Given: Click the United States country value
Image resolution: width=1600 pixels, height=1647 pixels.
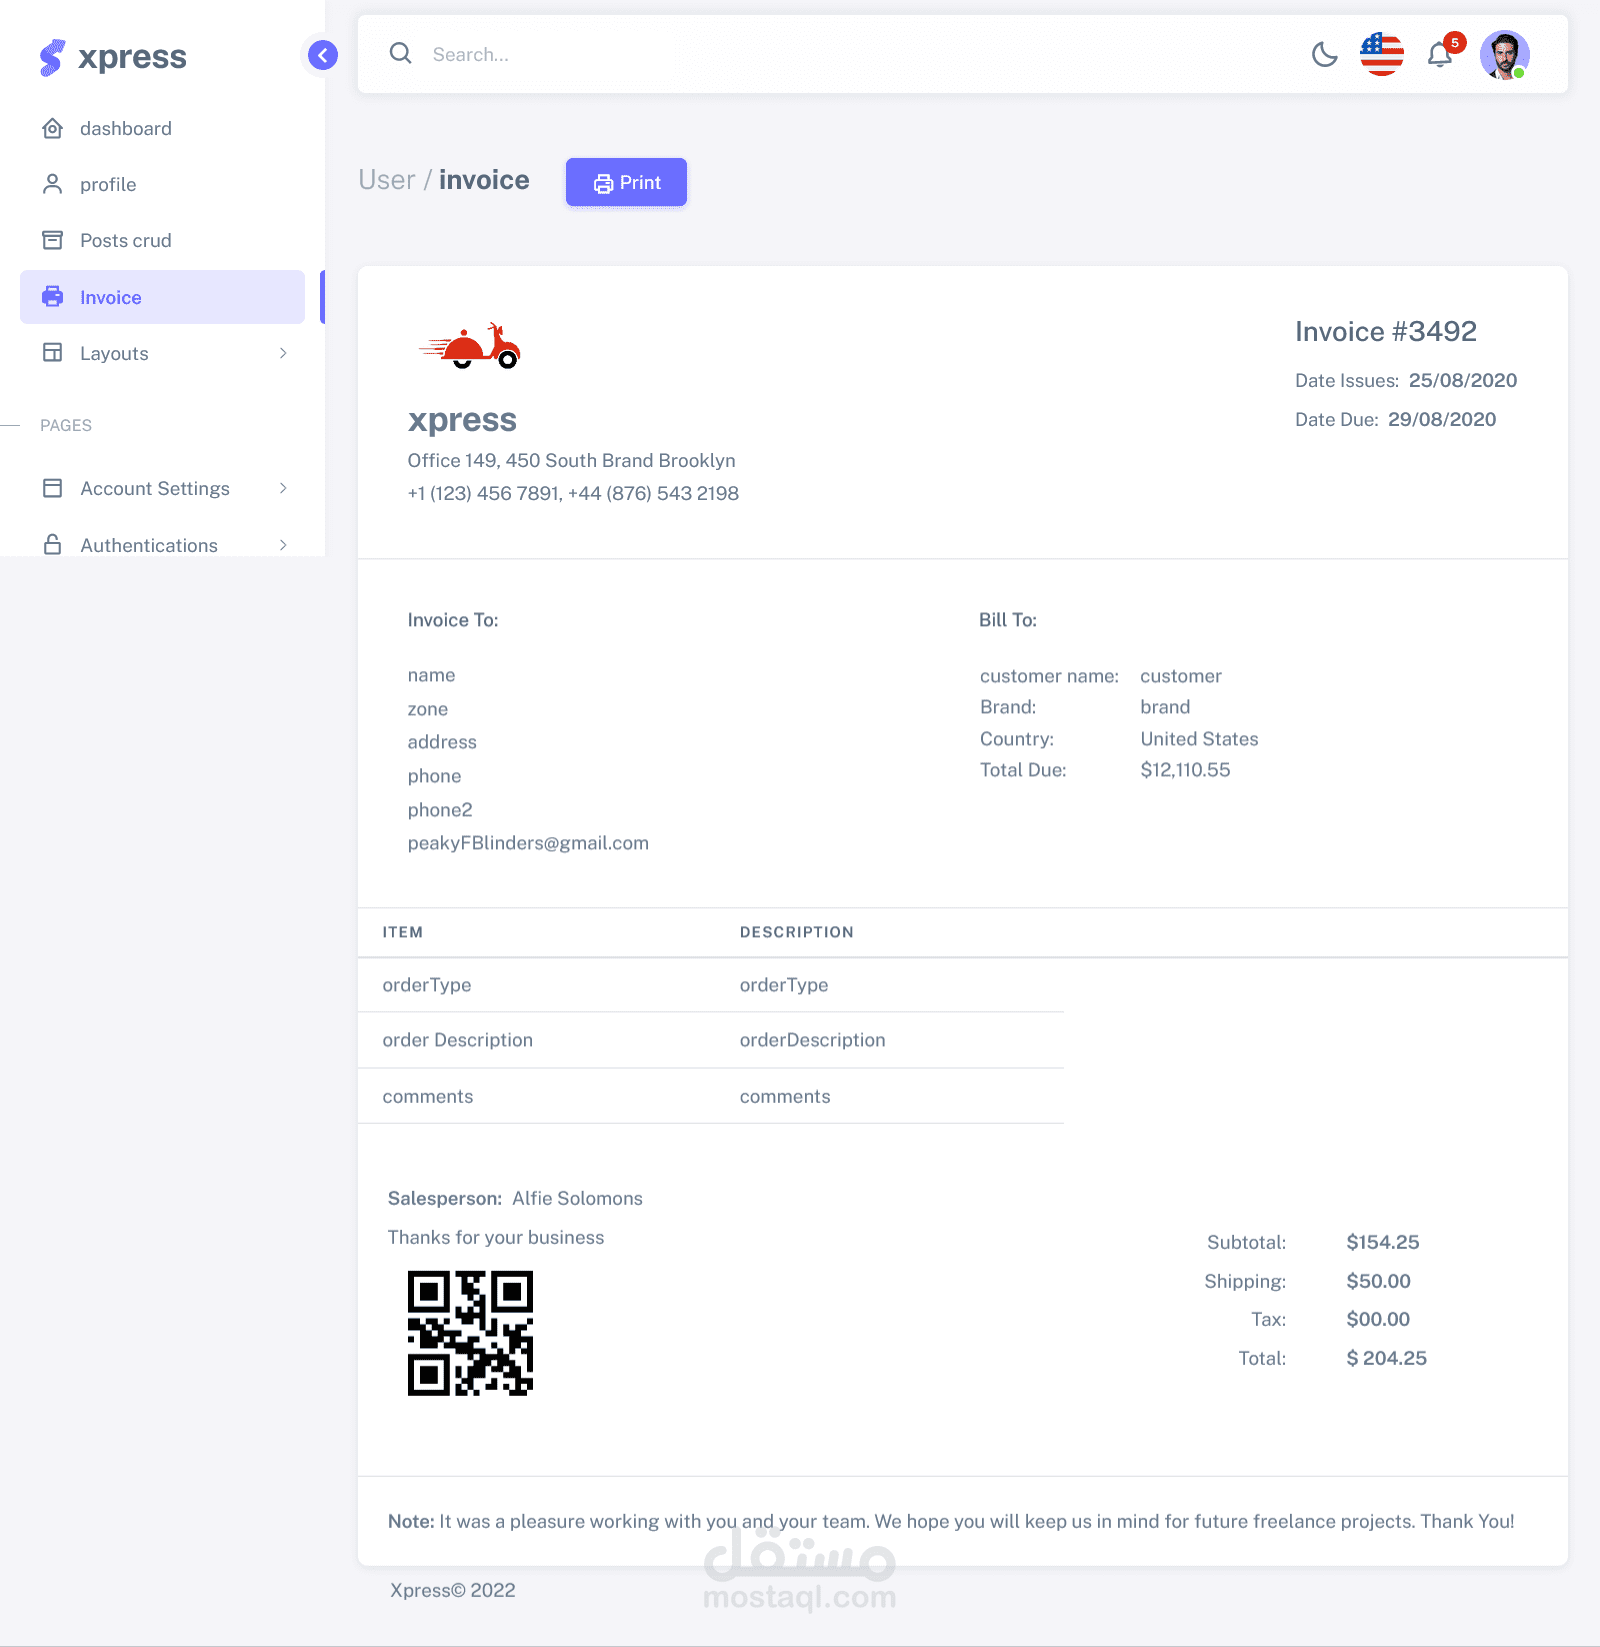Looking at the screenshot, I should [1199, 739].
